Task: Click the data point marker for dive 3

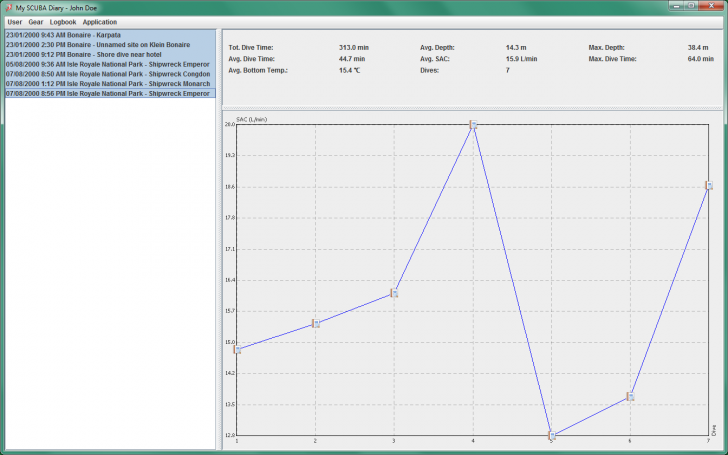Action: coord(394,293)
